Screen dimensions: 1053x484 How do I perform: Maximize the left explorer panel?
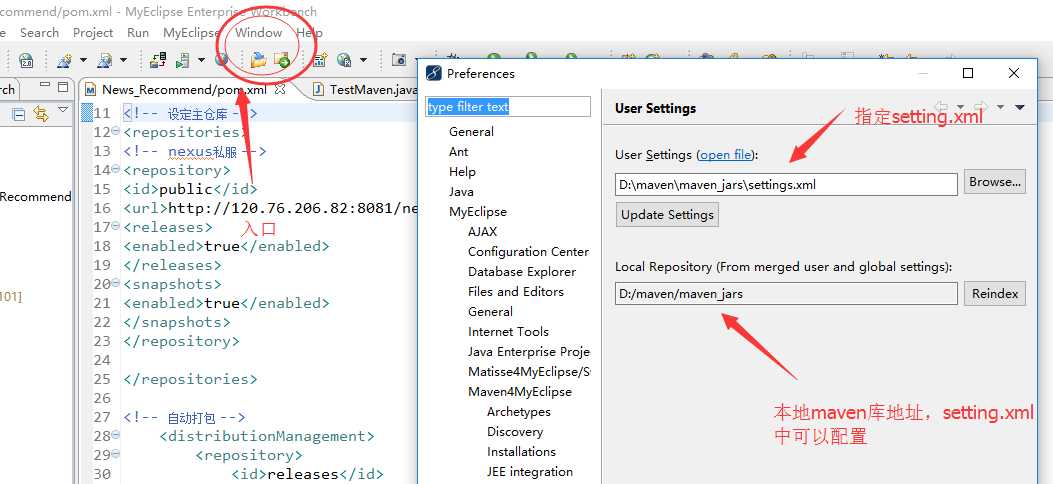pyautogui.click(x=63, y=87)
